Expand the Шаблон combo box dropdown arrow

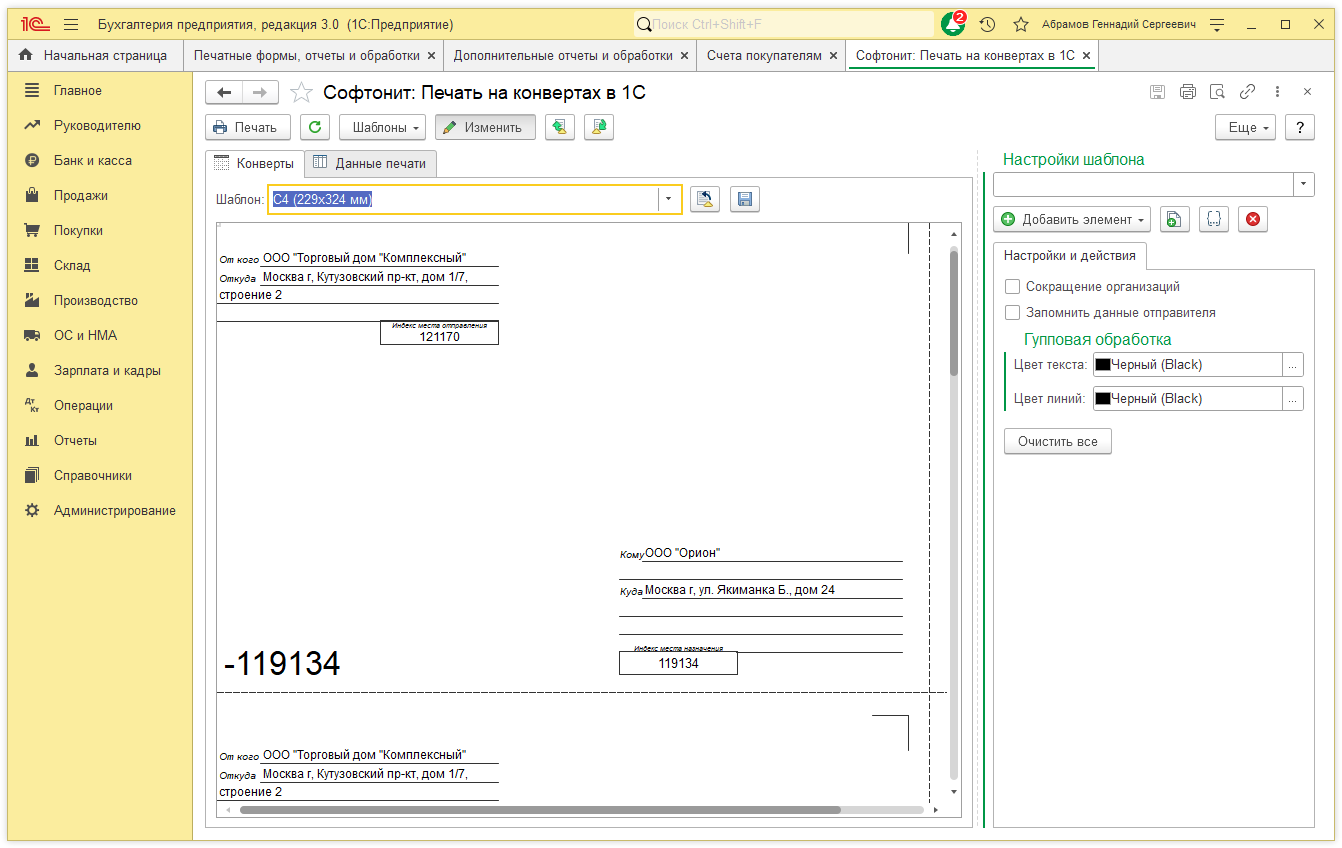[669, 199]
